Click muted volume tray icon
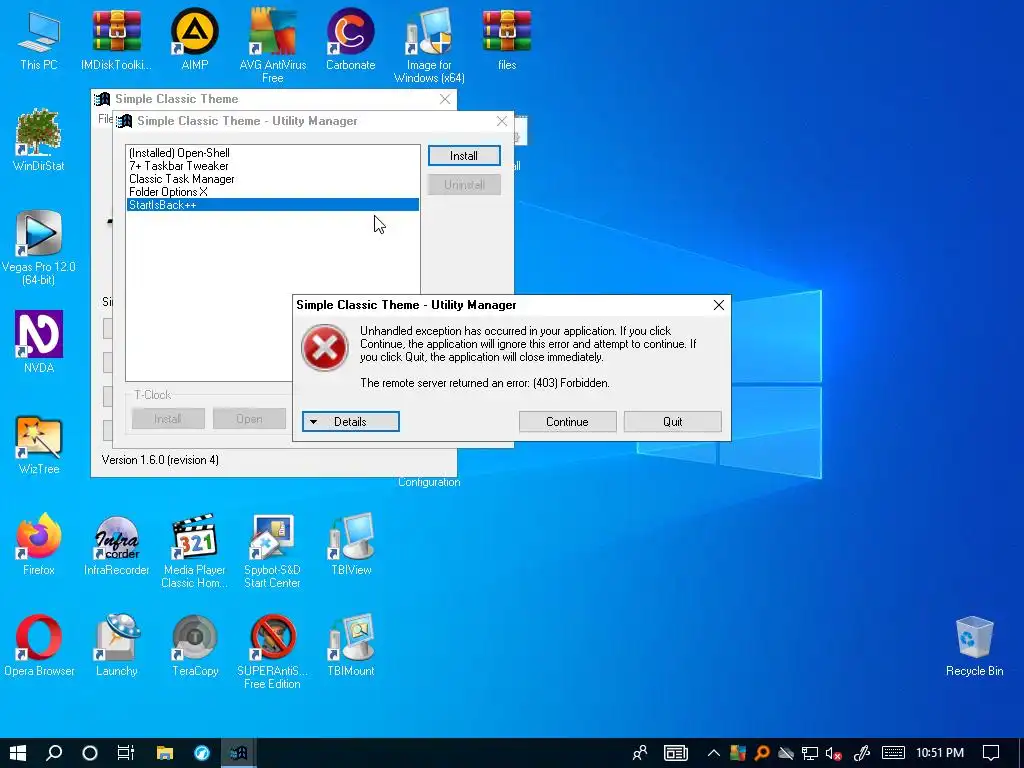Screen dimensions: 1024x768 pos(833,753)
